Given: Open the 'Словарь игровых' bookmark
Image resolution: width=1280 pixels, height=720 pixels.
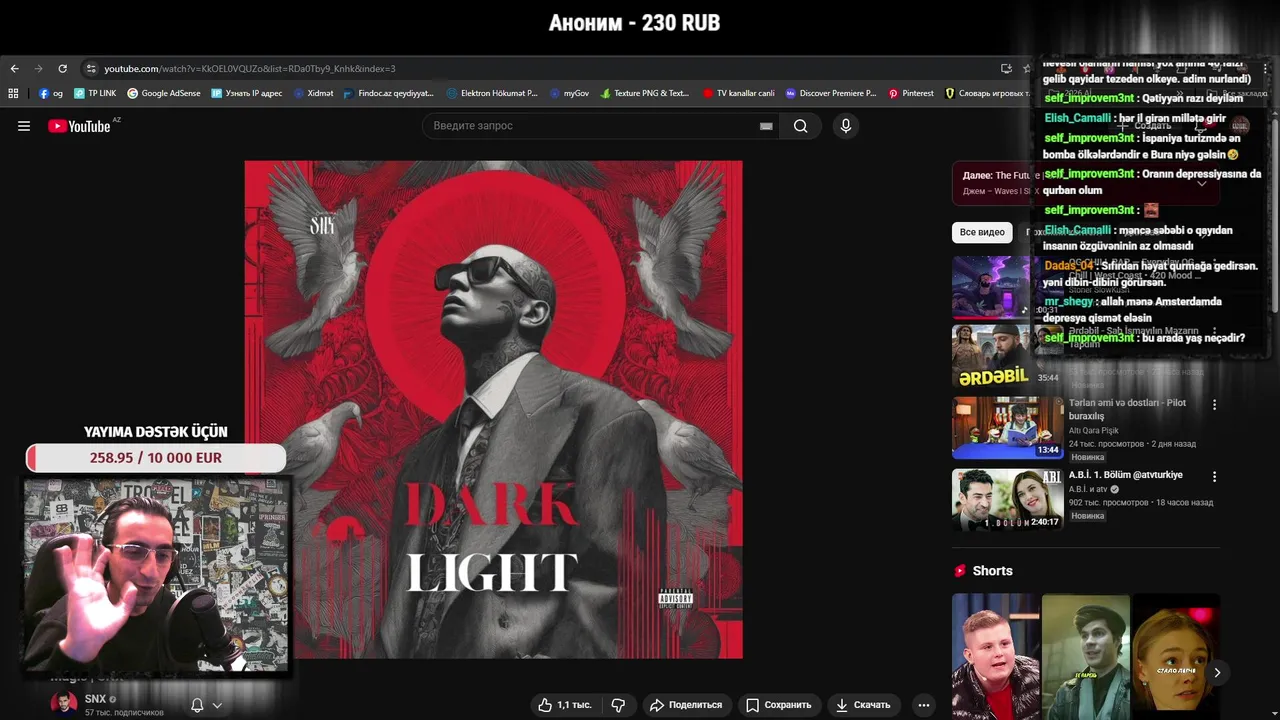Looking at the screenshot, I should pos(986,93).
